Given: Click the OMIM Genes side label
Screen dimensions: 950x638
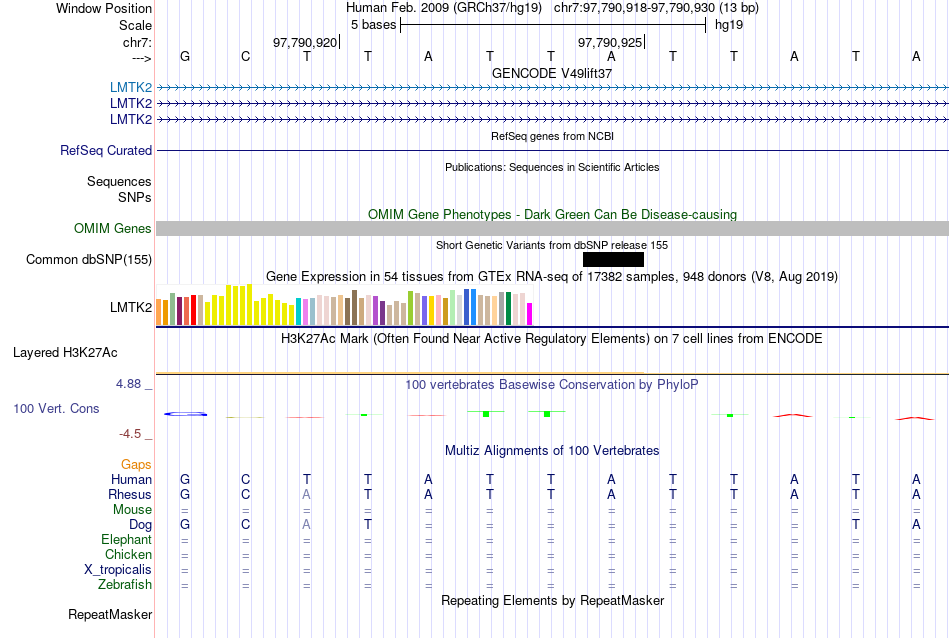Looking at the screenshot, I should tap(113, 228).
